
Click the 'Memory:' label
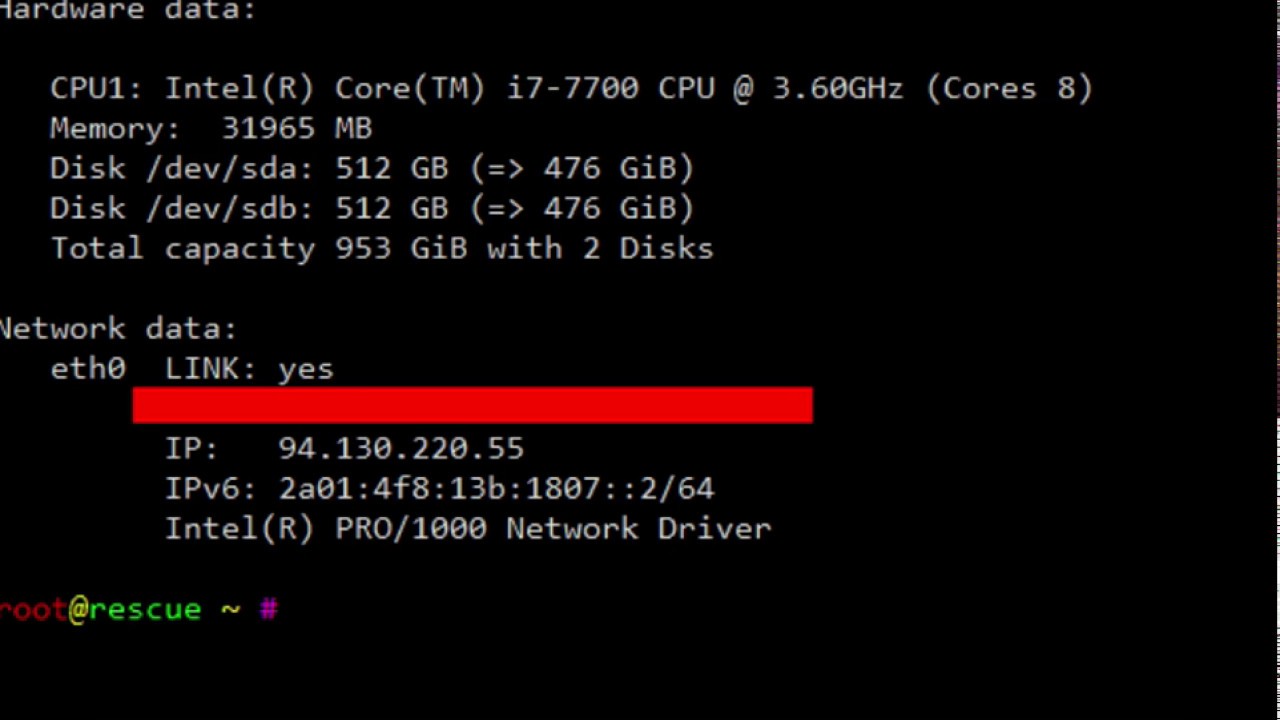(115, 129)
